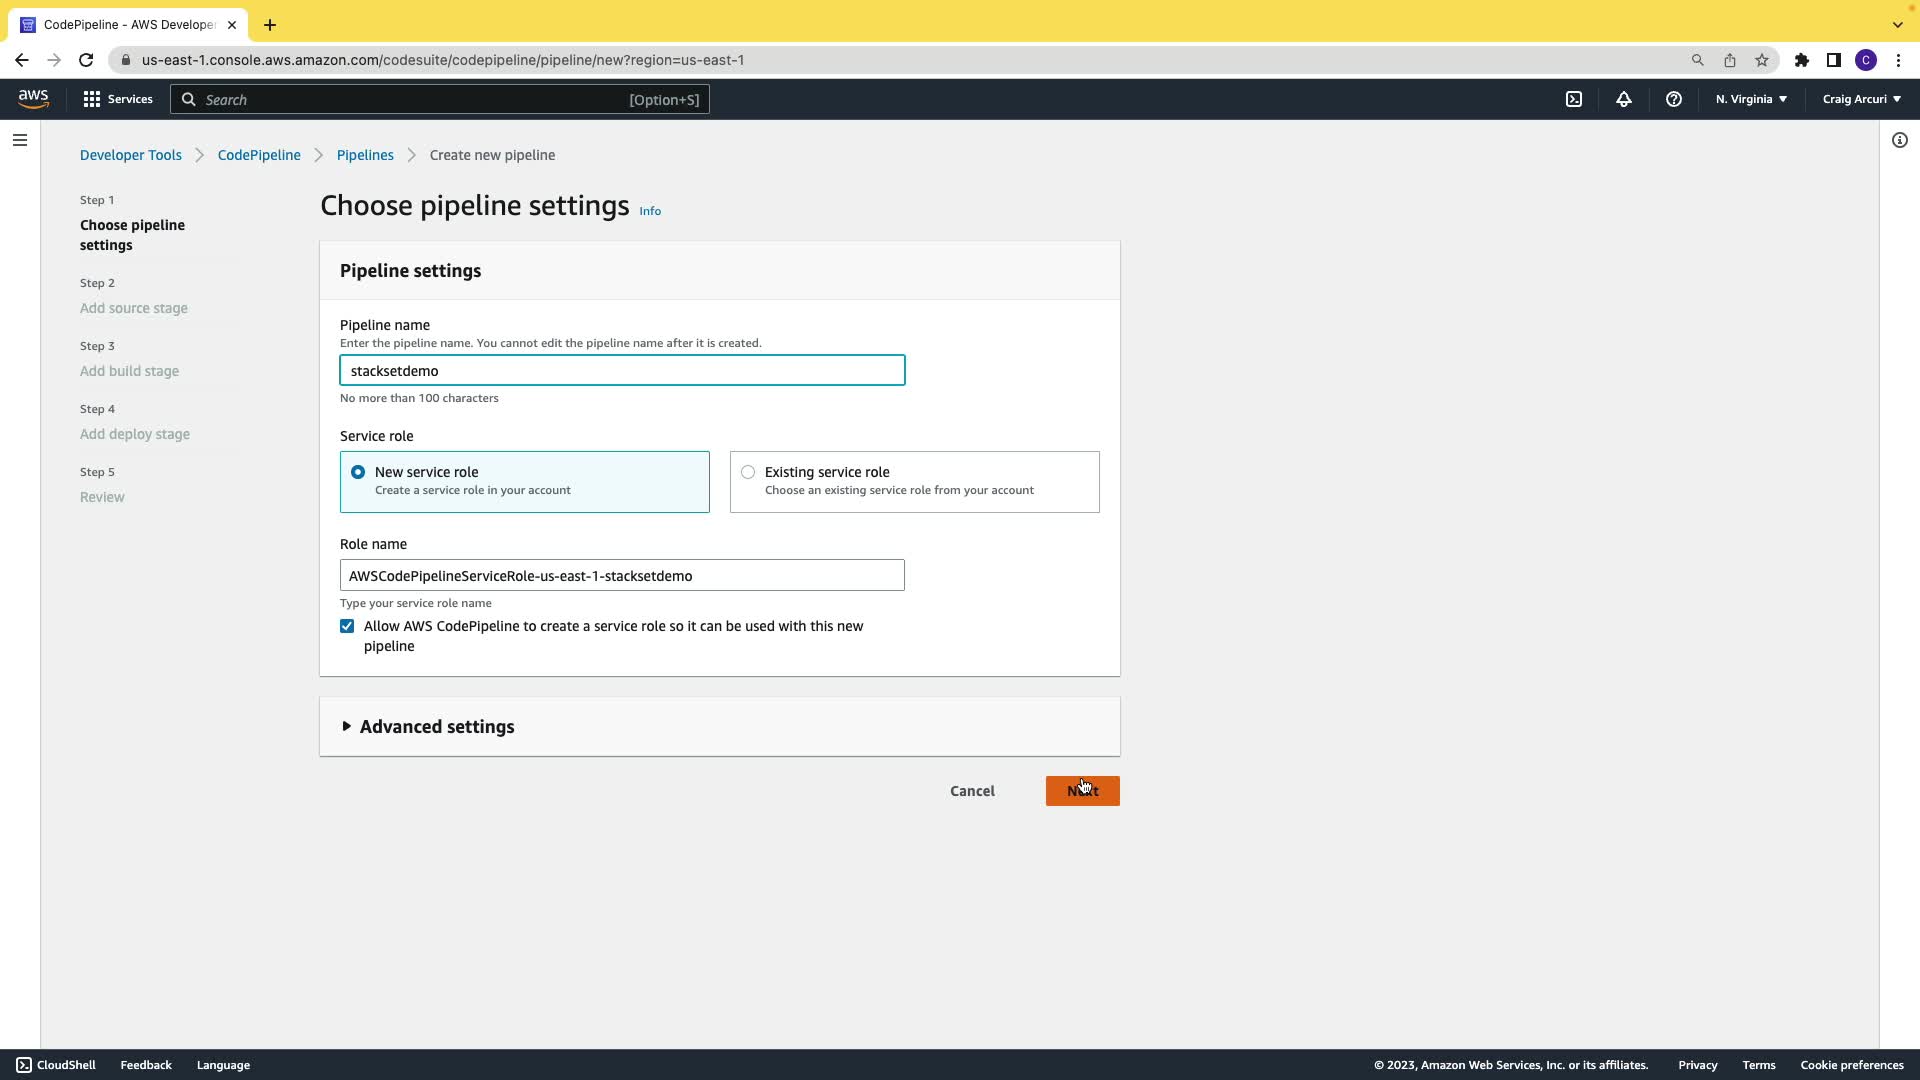Toggle the left hamburger navigation menu
The image size is (1920, 1080).
click(x=19, y=140)
